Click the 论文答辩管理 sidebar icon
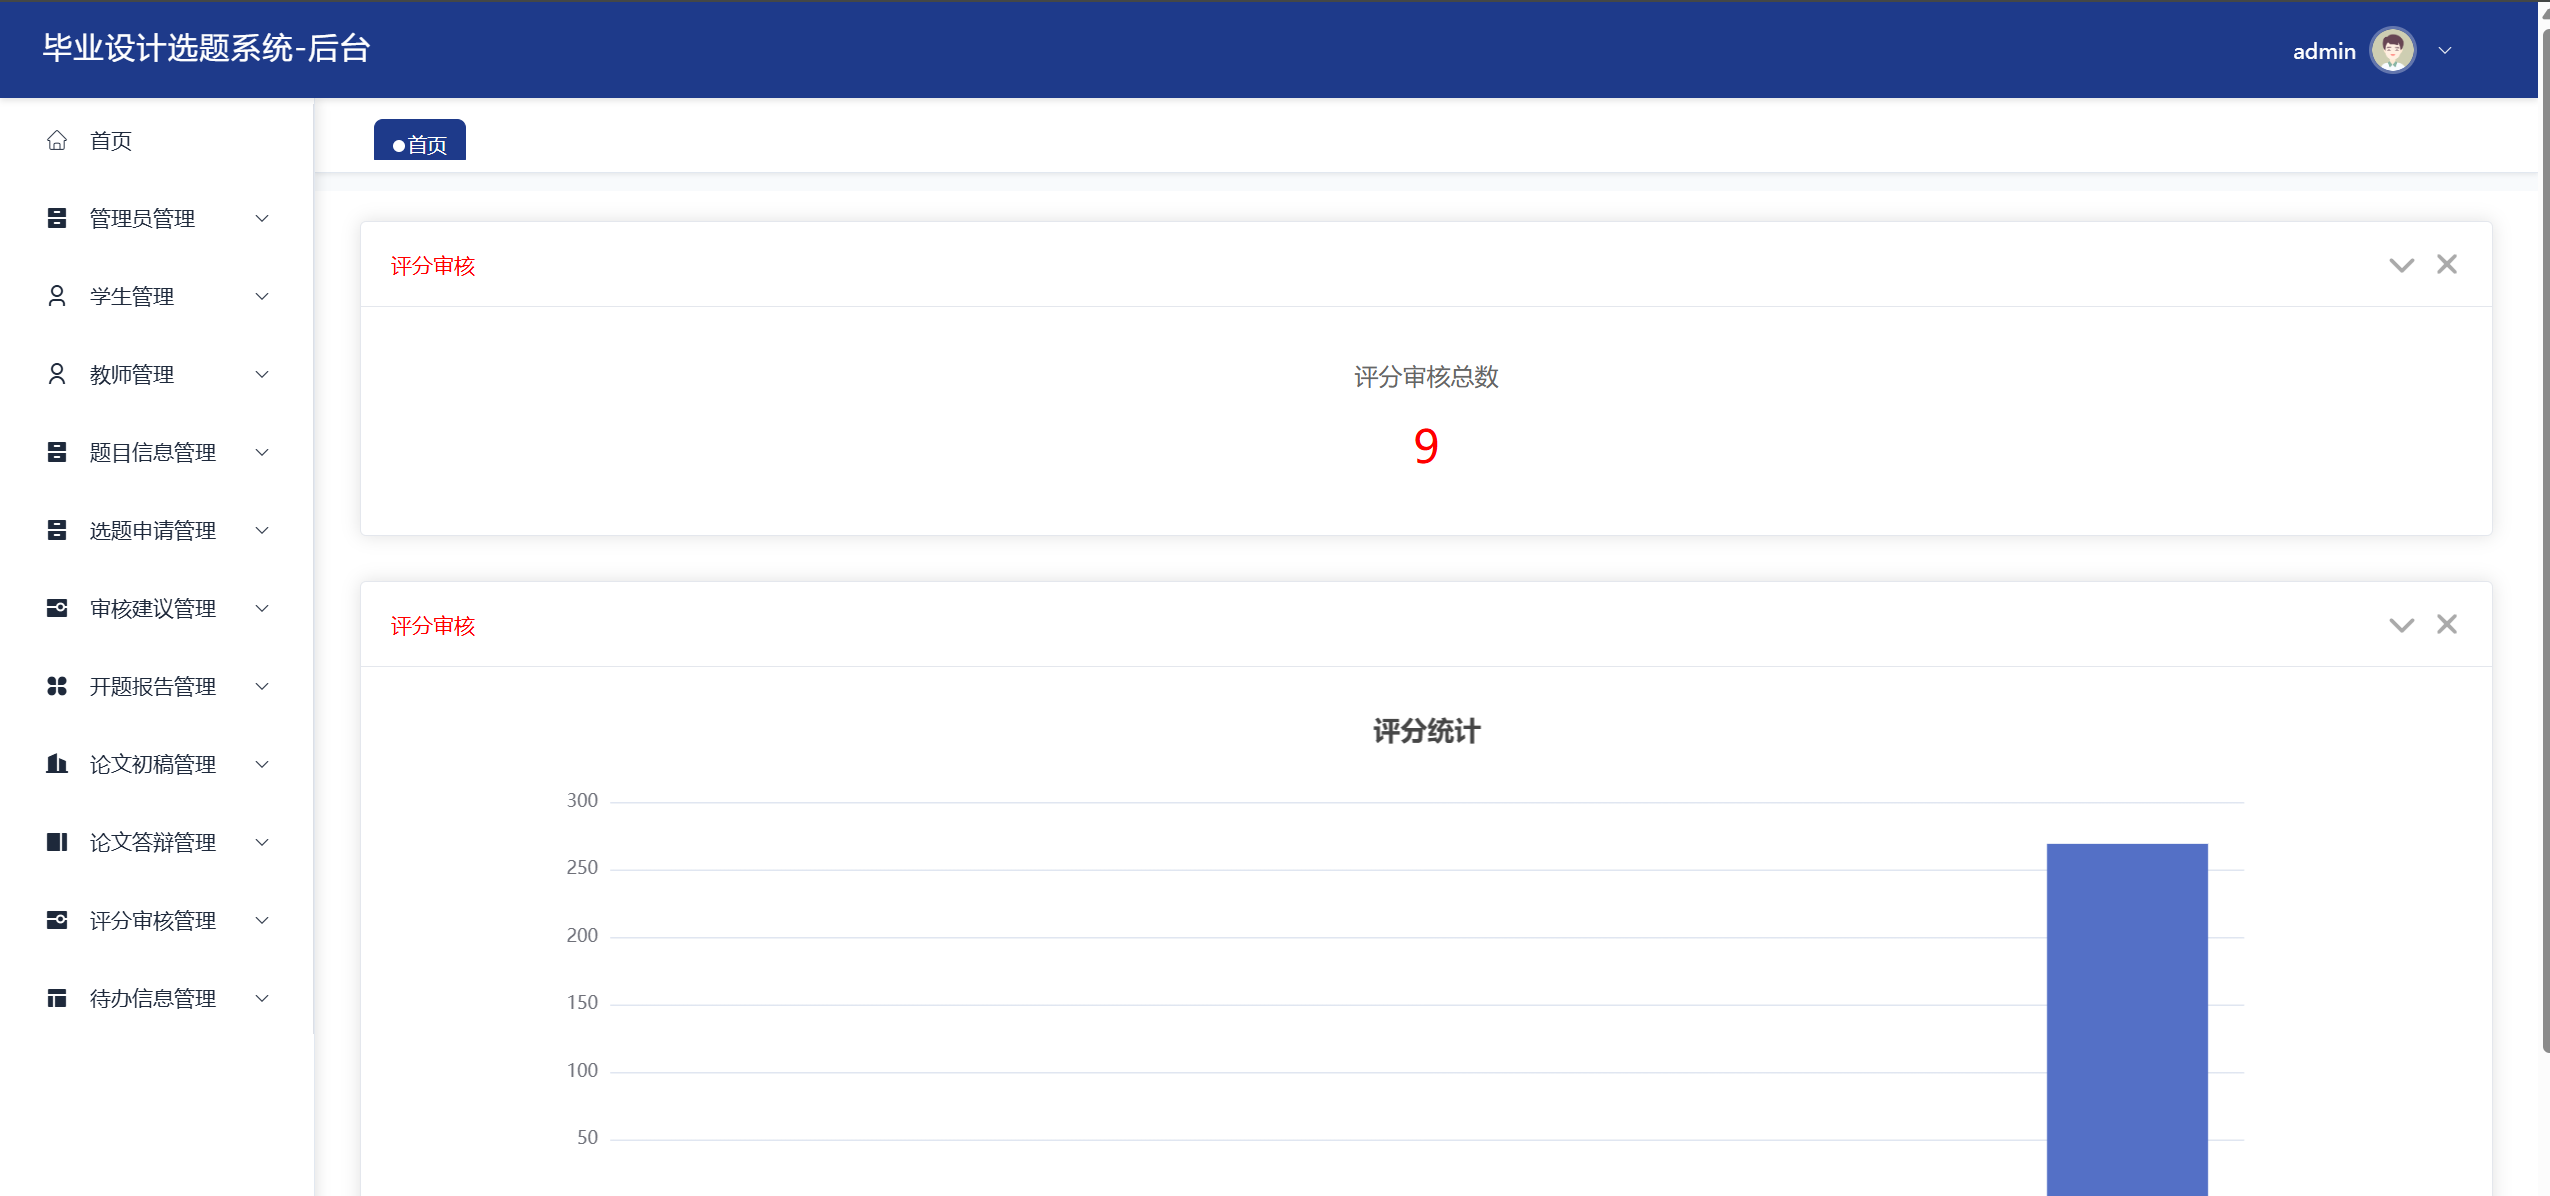Image resolution: width=2550 pixels, height=1196 pixels. click(x=57, y=843)
